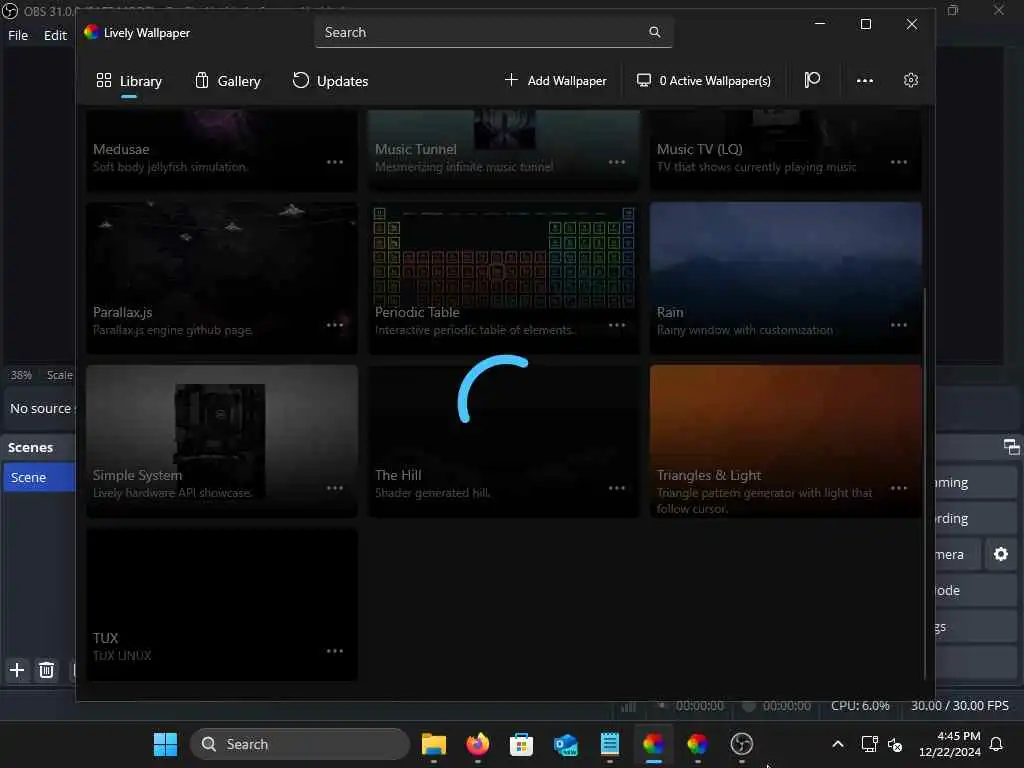Click 30.00 / 30.00 FPS in OBS status bar
The image size is (1024, 768).
pyautogui.click(x=960, y=705)
